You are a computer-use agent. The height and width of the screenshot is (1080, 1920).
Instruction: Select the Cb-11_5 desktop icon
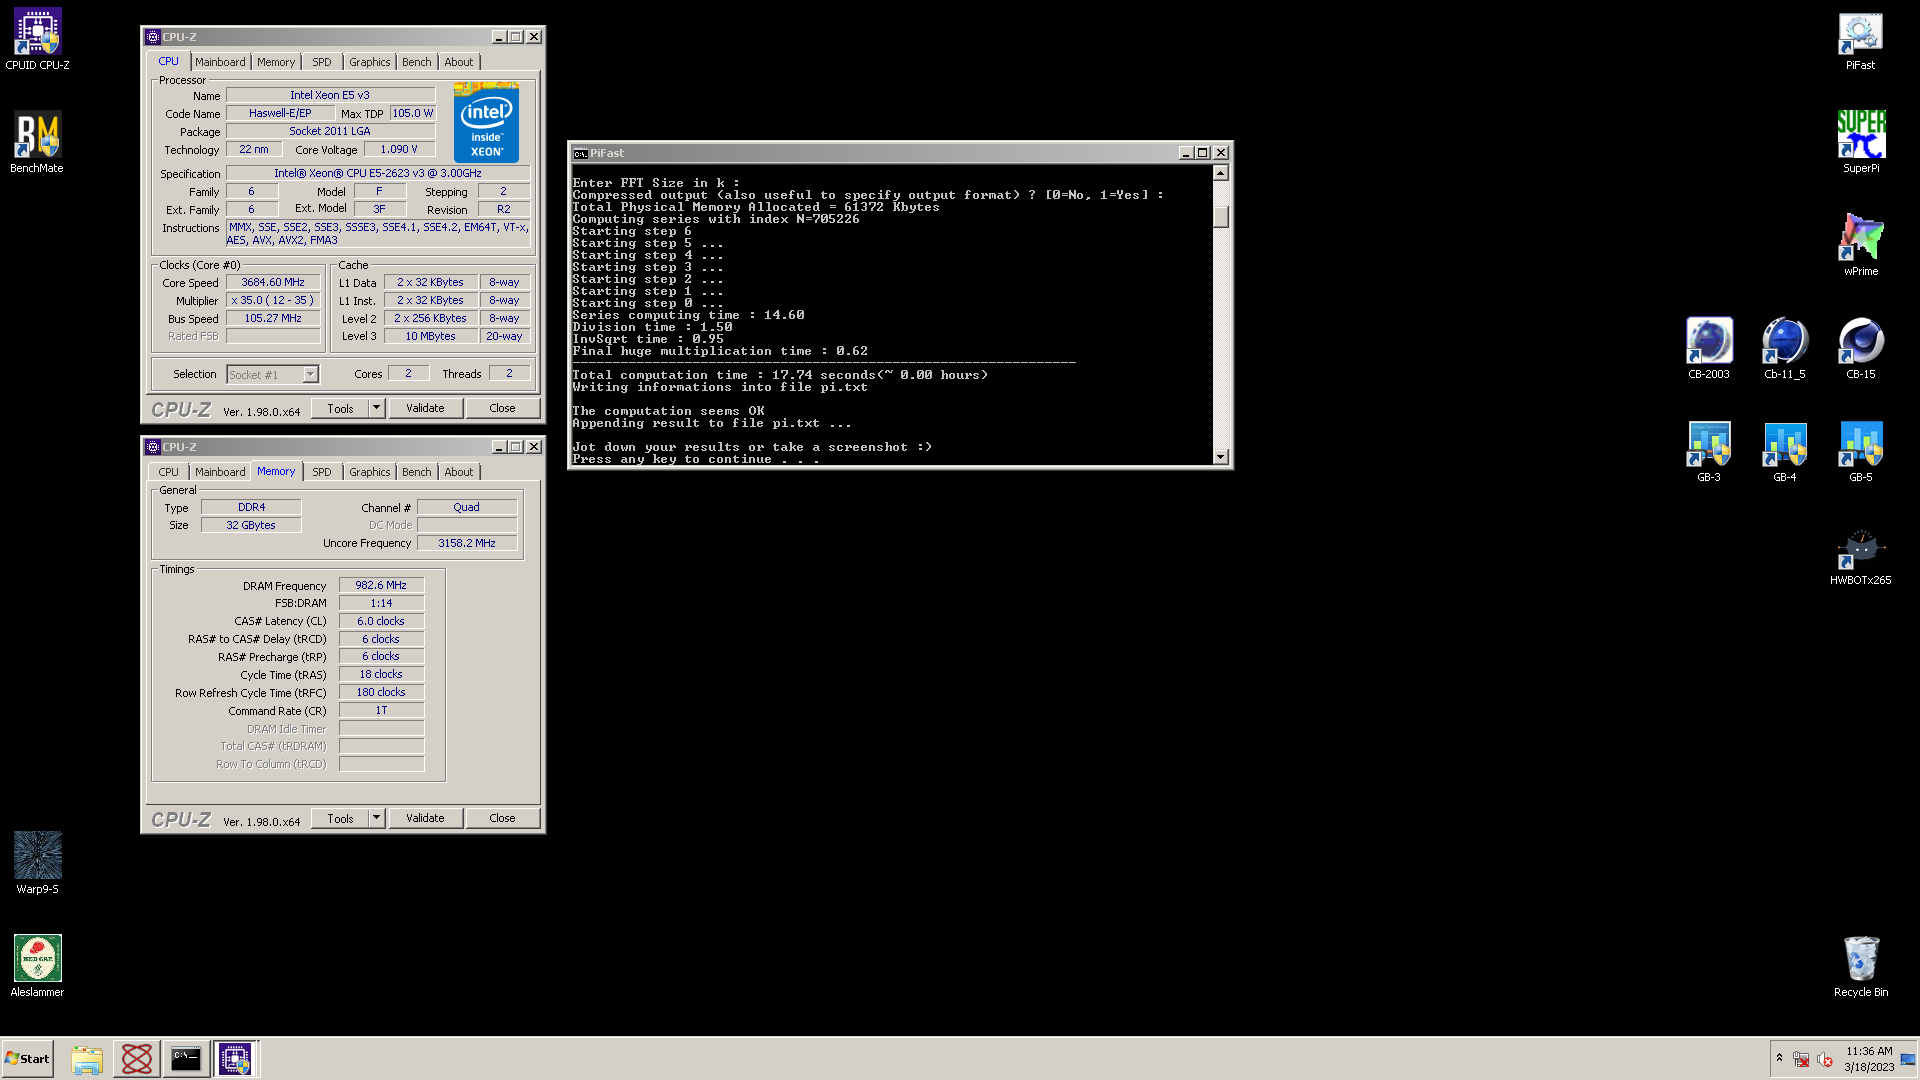[x=1784, y=348]
